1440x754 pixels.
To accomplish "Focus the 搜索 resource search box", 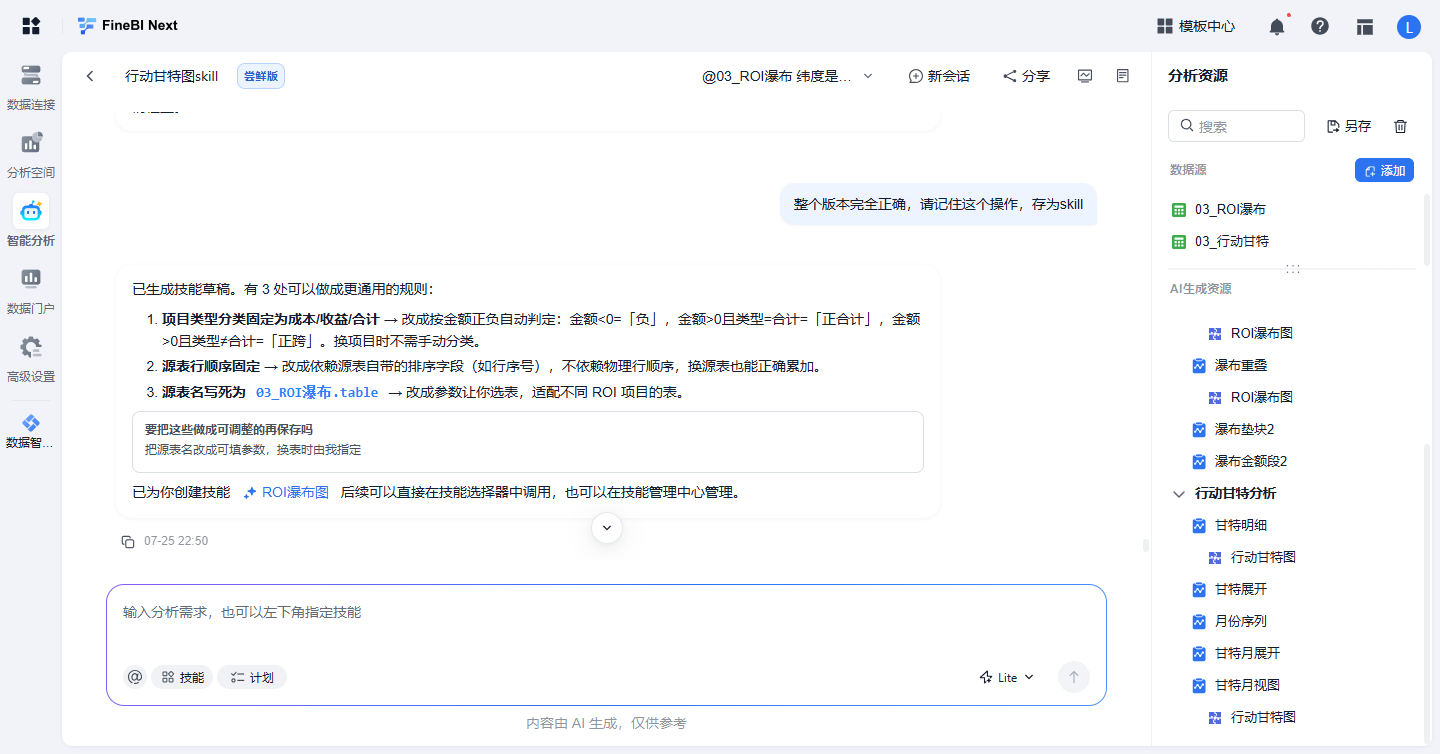I will click(1236, 126).
